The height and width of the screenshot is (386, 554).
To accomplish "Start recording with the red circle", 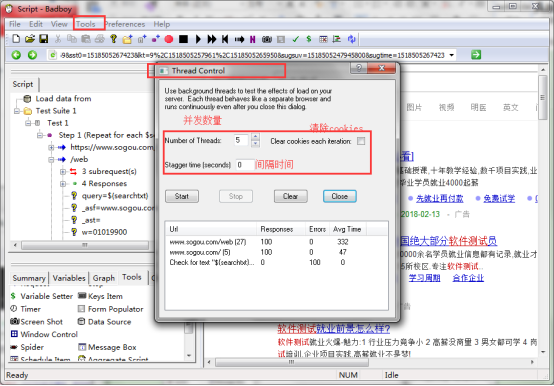I will tap(169, 39).
